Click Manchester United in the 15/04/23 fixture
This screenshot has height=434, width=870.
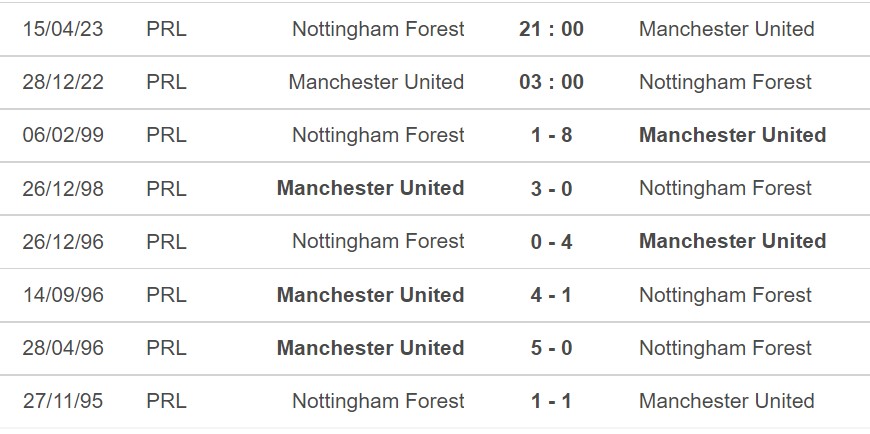[x=727, y=29]
